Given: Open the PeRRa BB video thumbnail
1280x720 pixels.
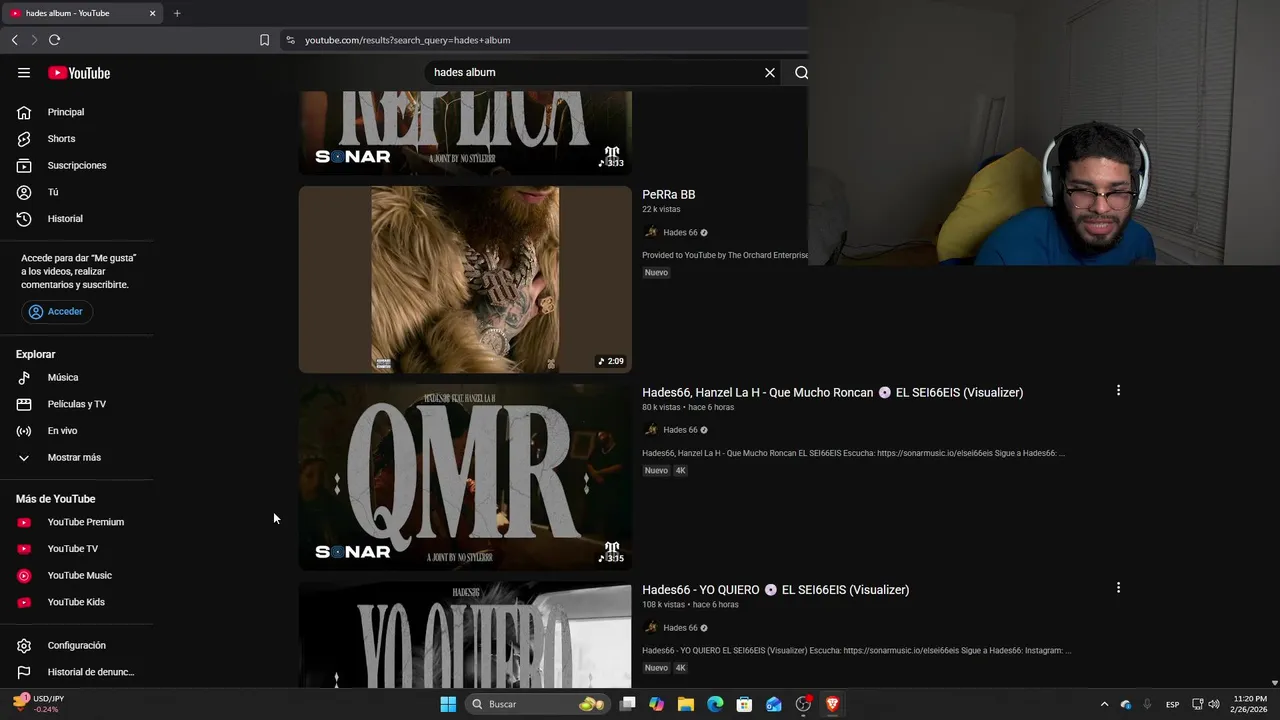Looking at the screenshot, I should coord(465,279).
